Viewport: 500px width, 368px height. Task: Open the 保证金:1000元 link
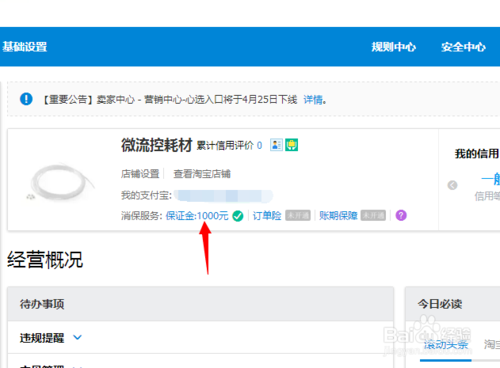click(x=197, y=216)
